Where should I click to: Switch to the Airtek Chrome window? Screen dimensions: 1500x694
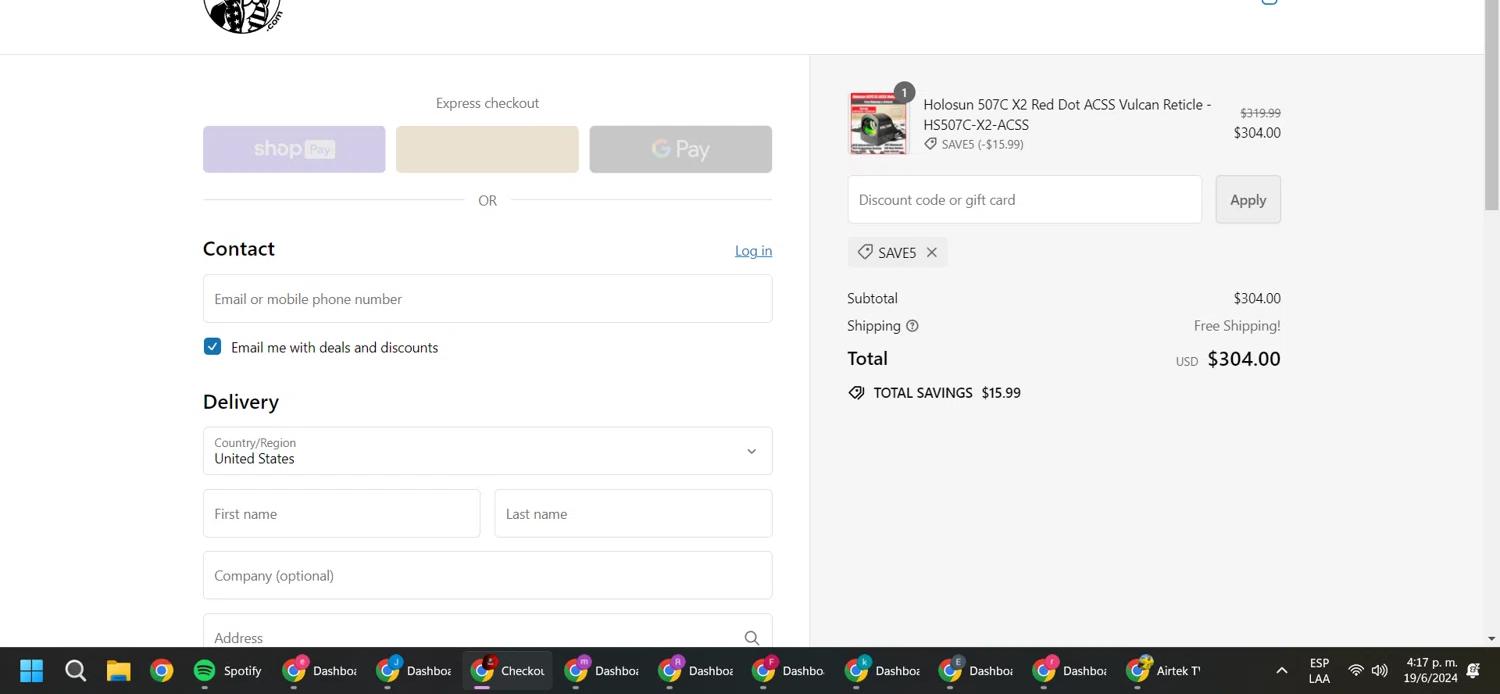pyautogui.click(x=1164, y=670)
